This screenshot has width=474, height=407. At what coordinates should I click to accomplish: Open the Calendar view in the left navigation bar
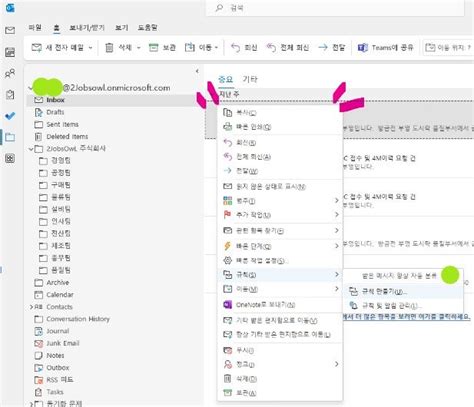[x=10, y=52]
